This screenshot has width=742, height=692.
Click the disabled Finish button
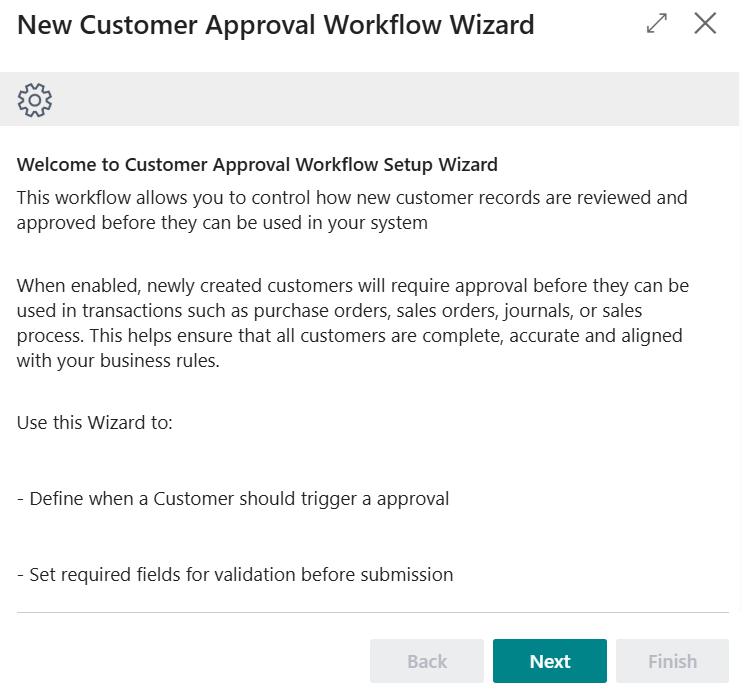point(672,661)
